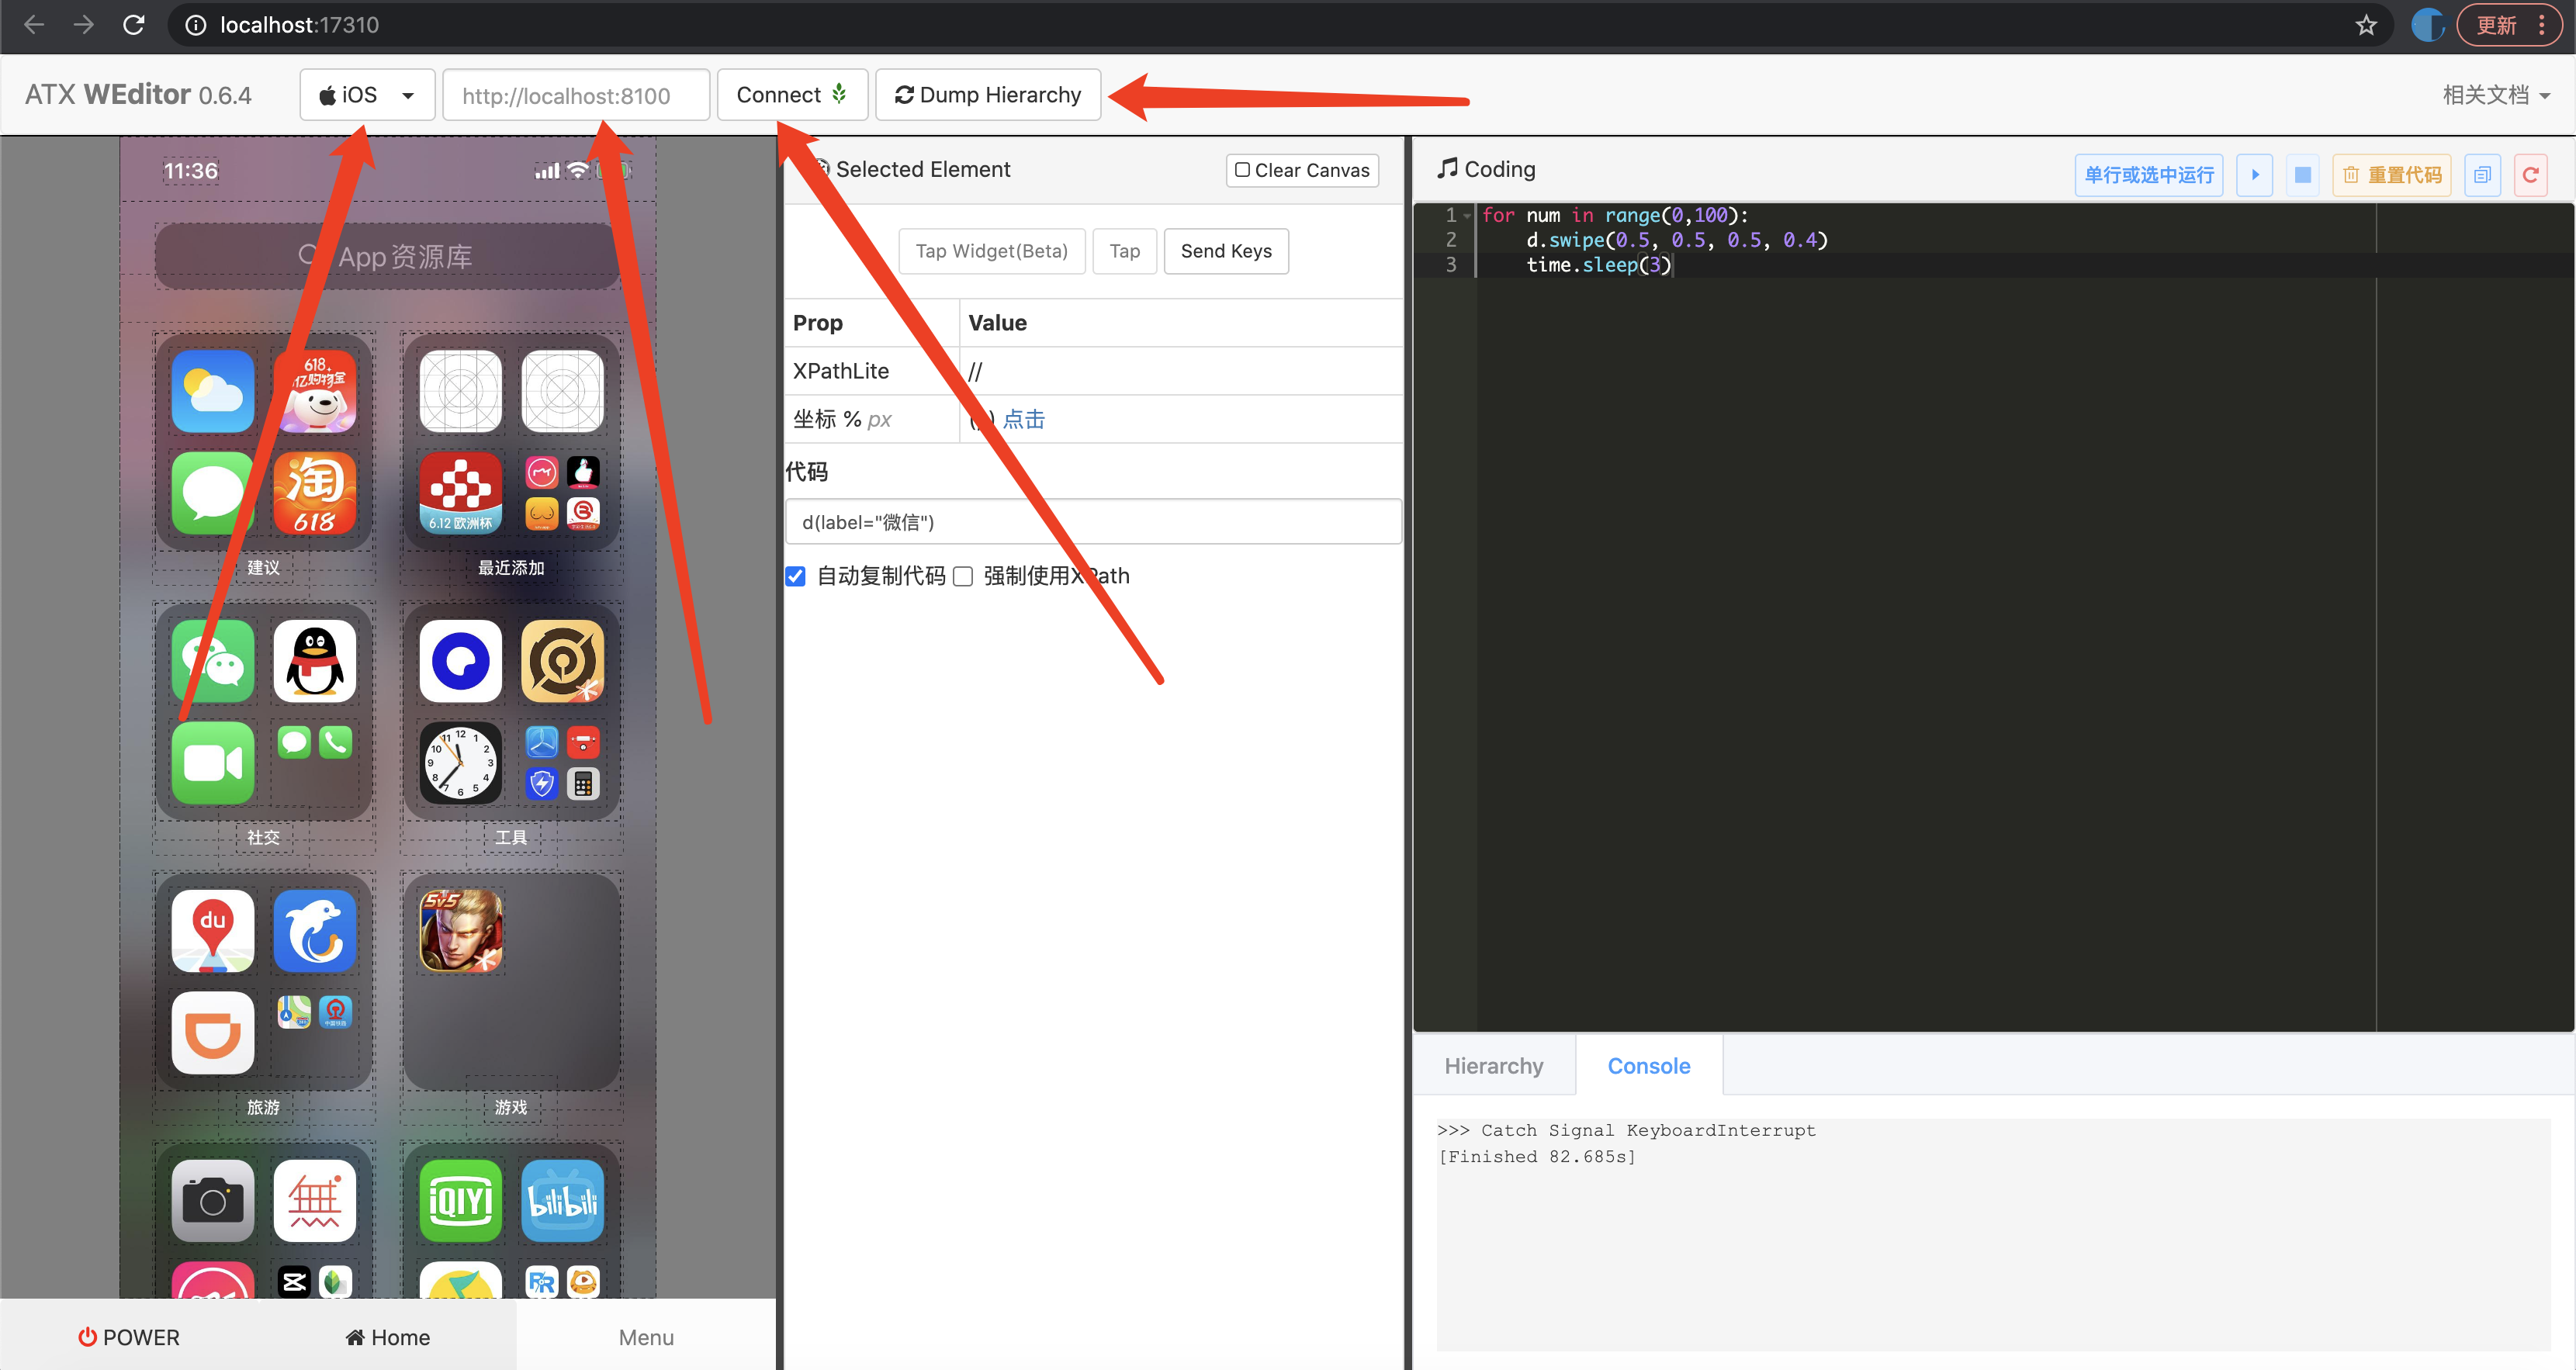Tap the bilibili app icon
The height and width of the screenshot is (1370, 2576).
(x=562, y=1201)
